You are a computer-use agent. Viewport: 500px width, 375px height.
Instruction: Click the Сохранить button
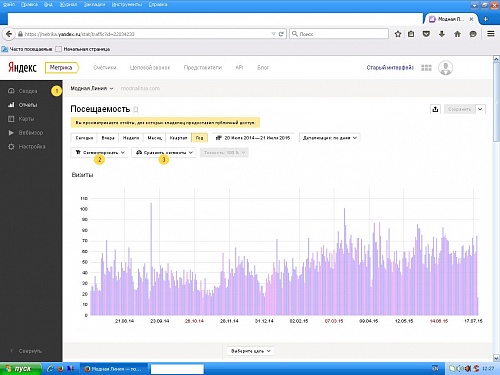click(459, 109)
